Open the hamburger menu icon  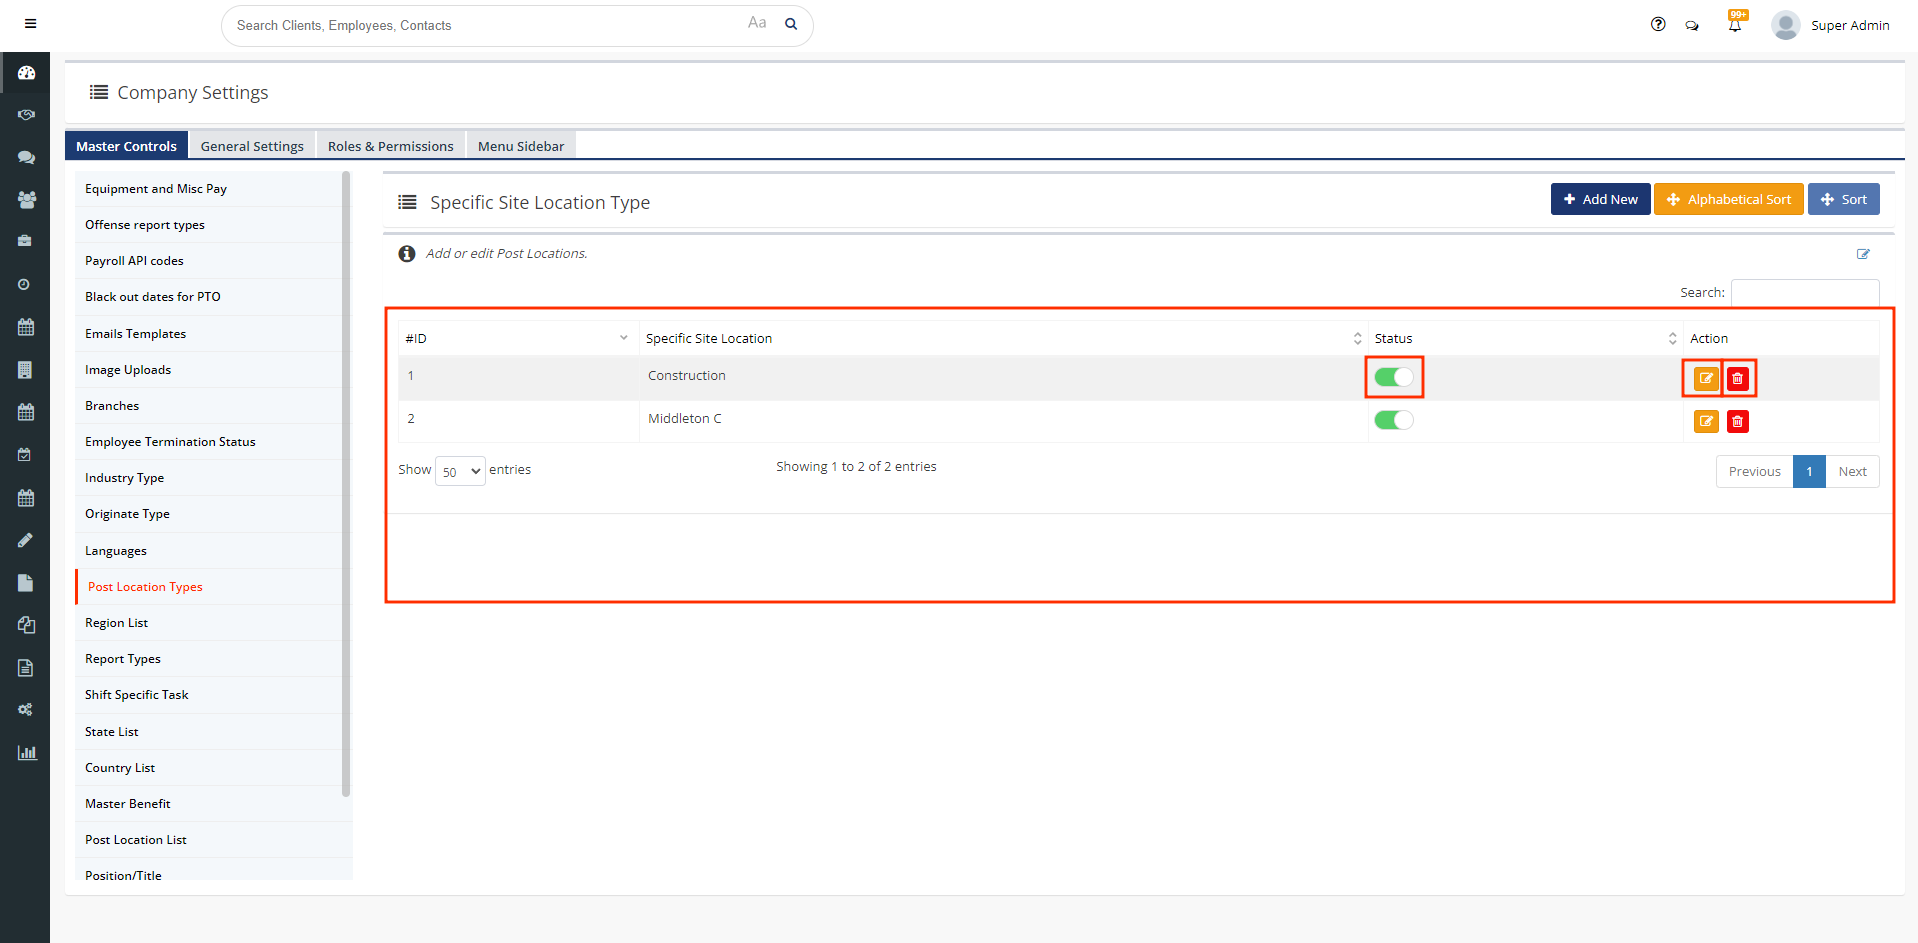tap(30, 24)
